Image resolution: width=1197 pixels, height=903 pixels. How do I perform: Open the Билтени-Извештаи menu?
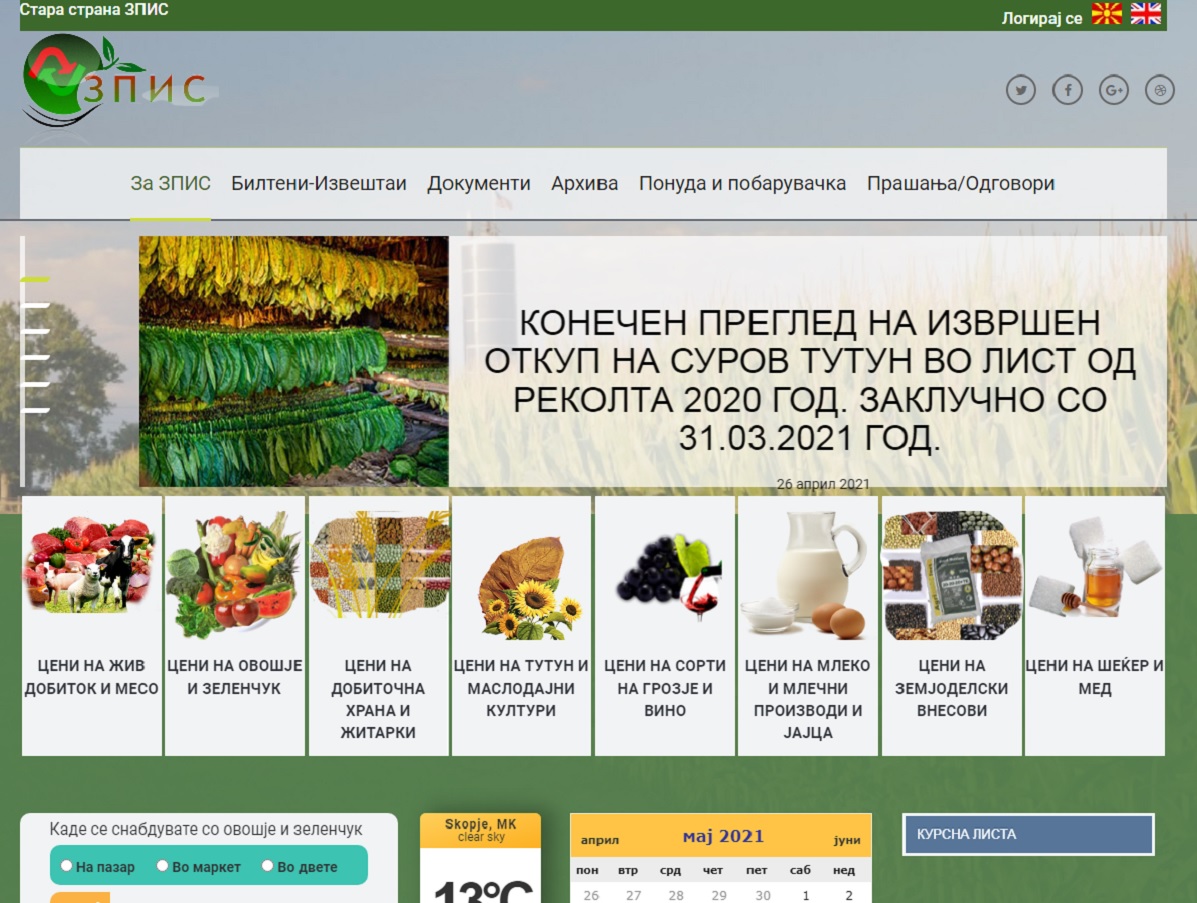[318, 184]
